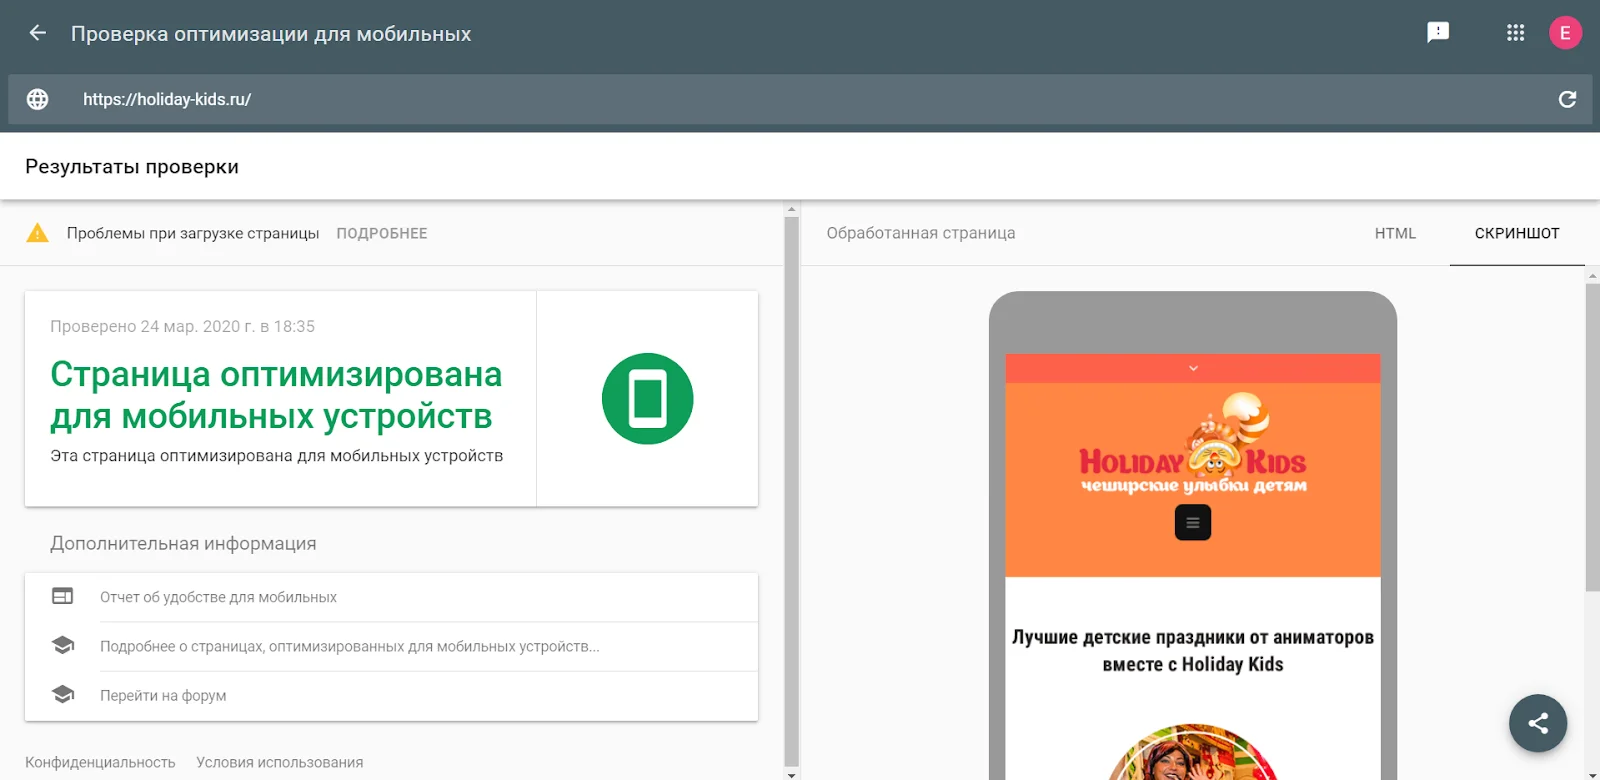Click the 'Дополнительная информация' heading

183,543
